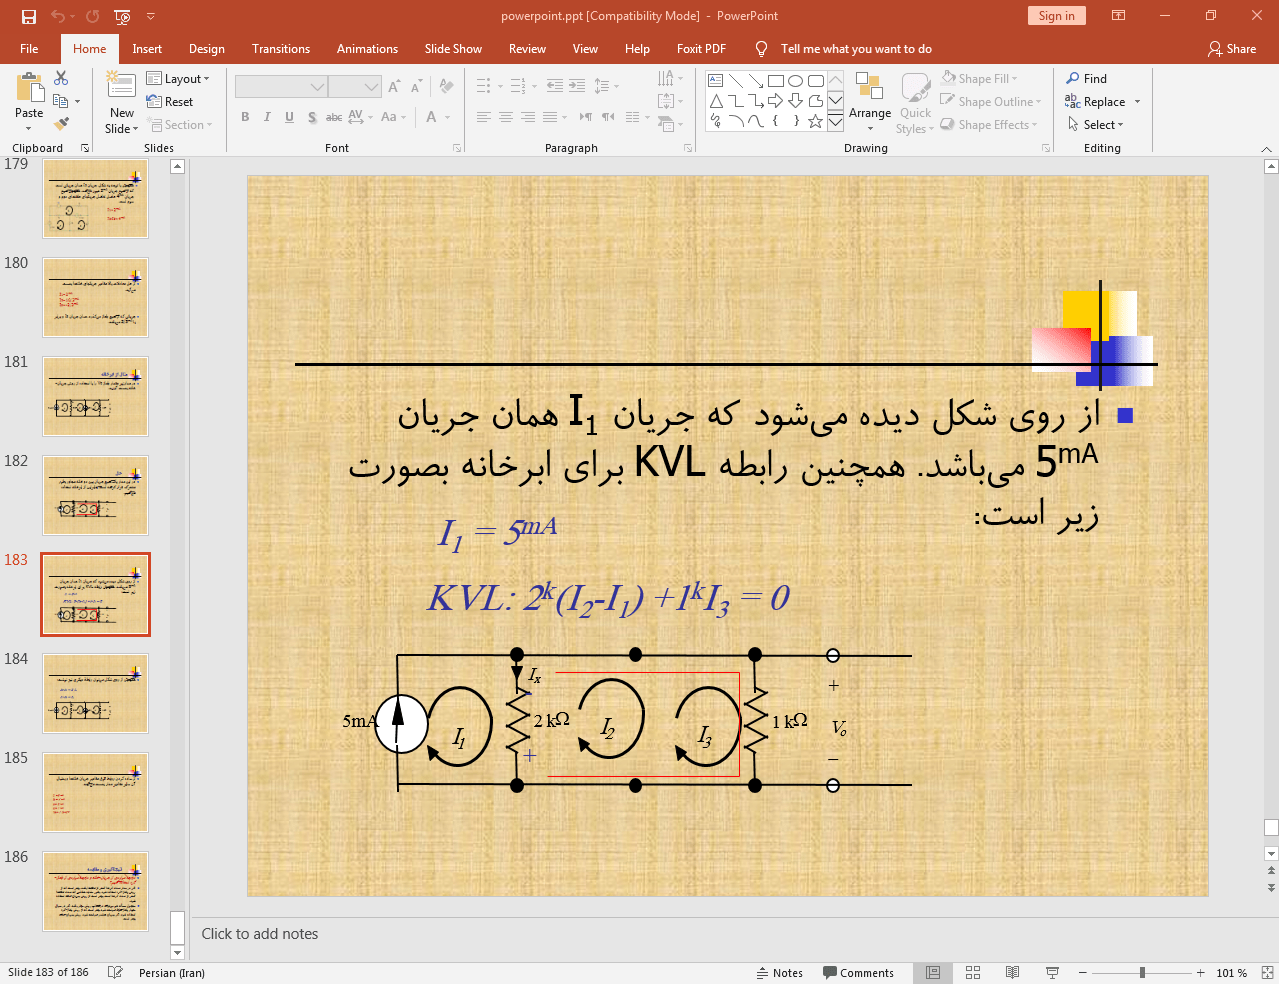This screenshot has height=984, width=1279.
Task: Toggle Underline formatting
Action: point(289,117)
